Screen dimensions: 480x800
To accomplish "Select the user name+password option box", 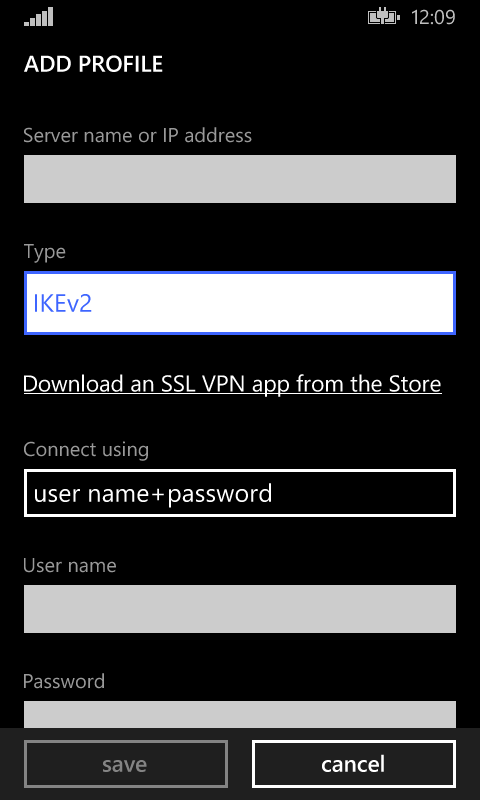I will click(x=240, y=493).
